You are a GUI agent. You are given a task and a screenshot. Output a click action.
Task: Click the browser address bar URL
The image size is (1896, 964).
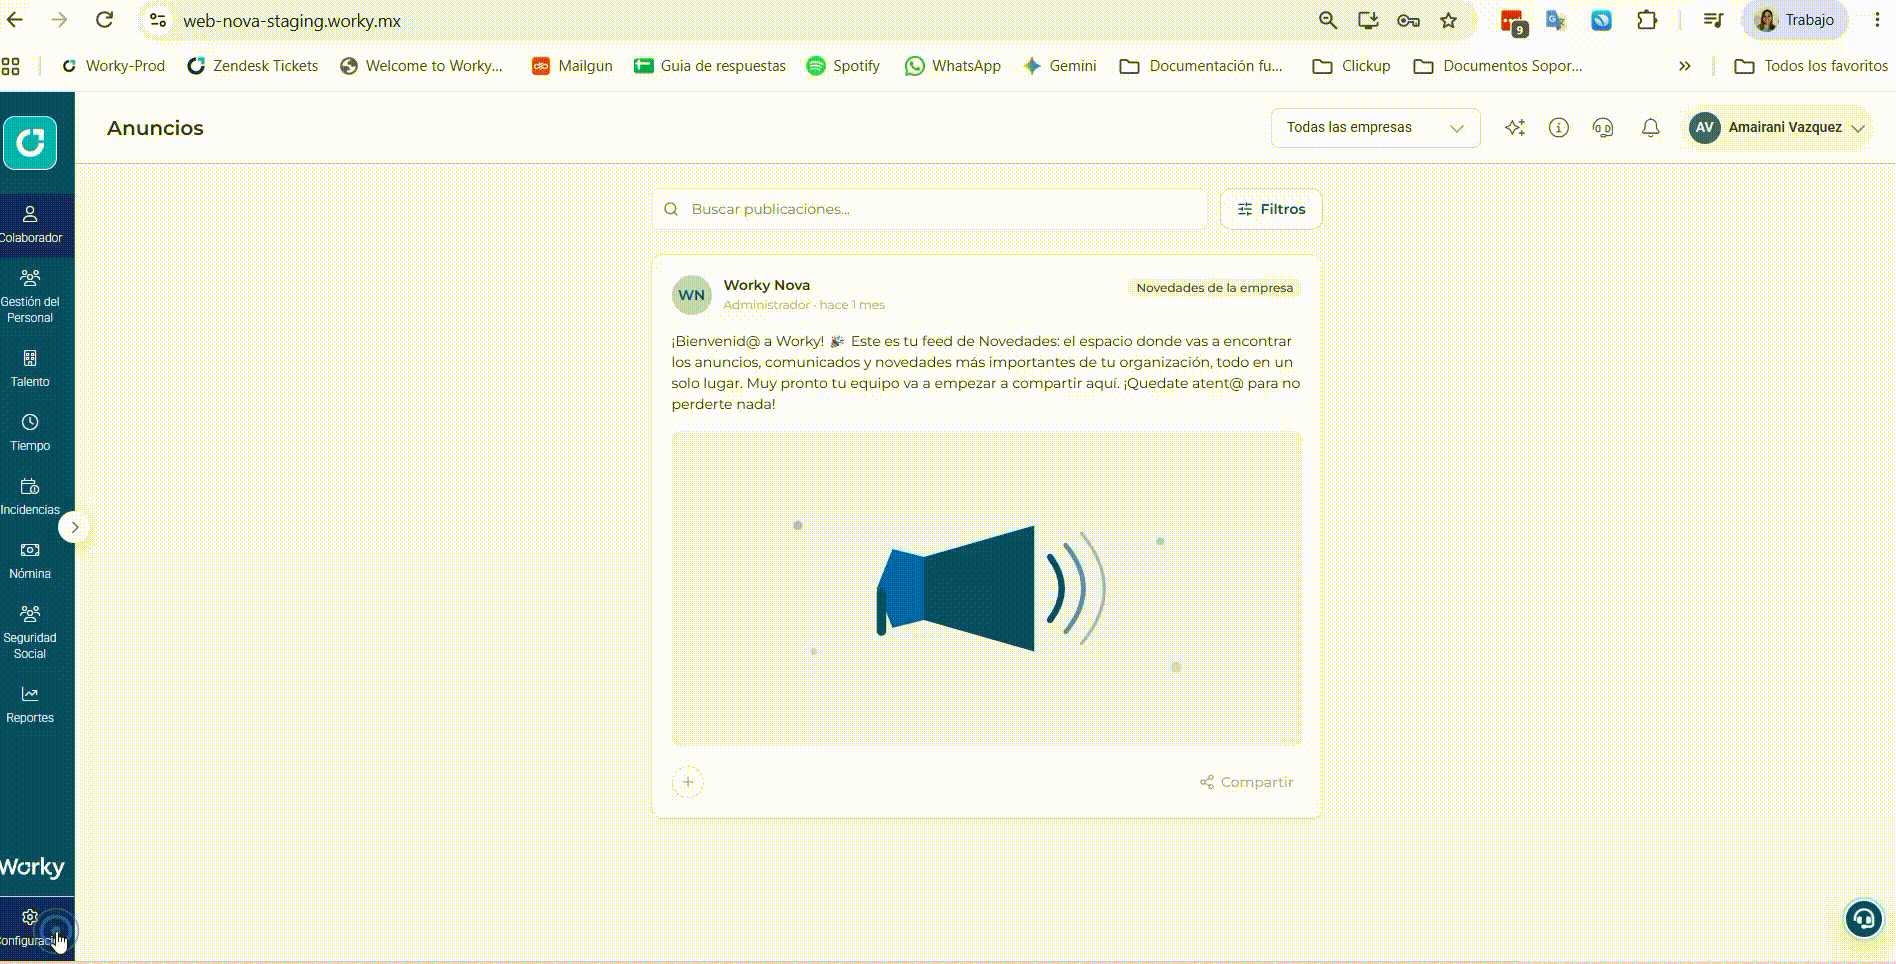pos(292,21)
